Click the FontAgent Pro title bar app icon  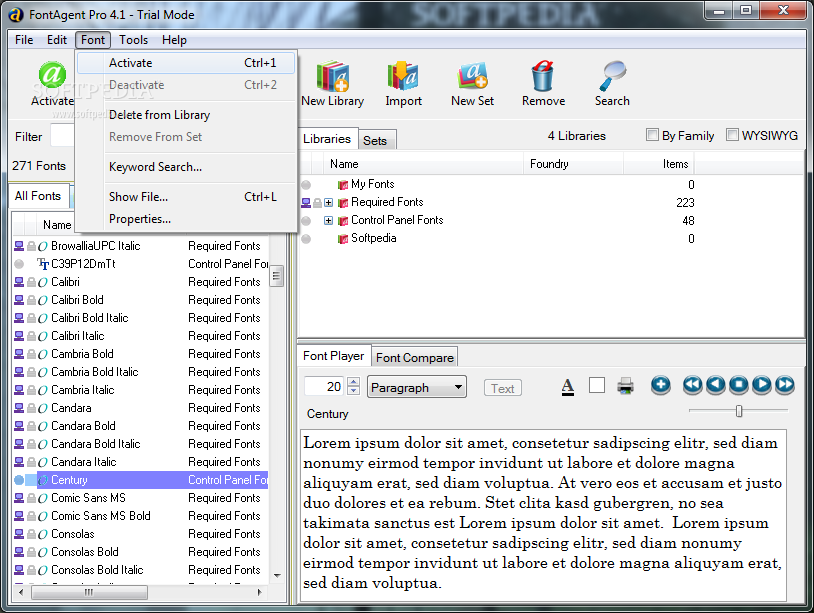[17, 15]
